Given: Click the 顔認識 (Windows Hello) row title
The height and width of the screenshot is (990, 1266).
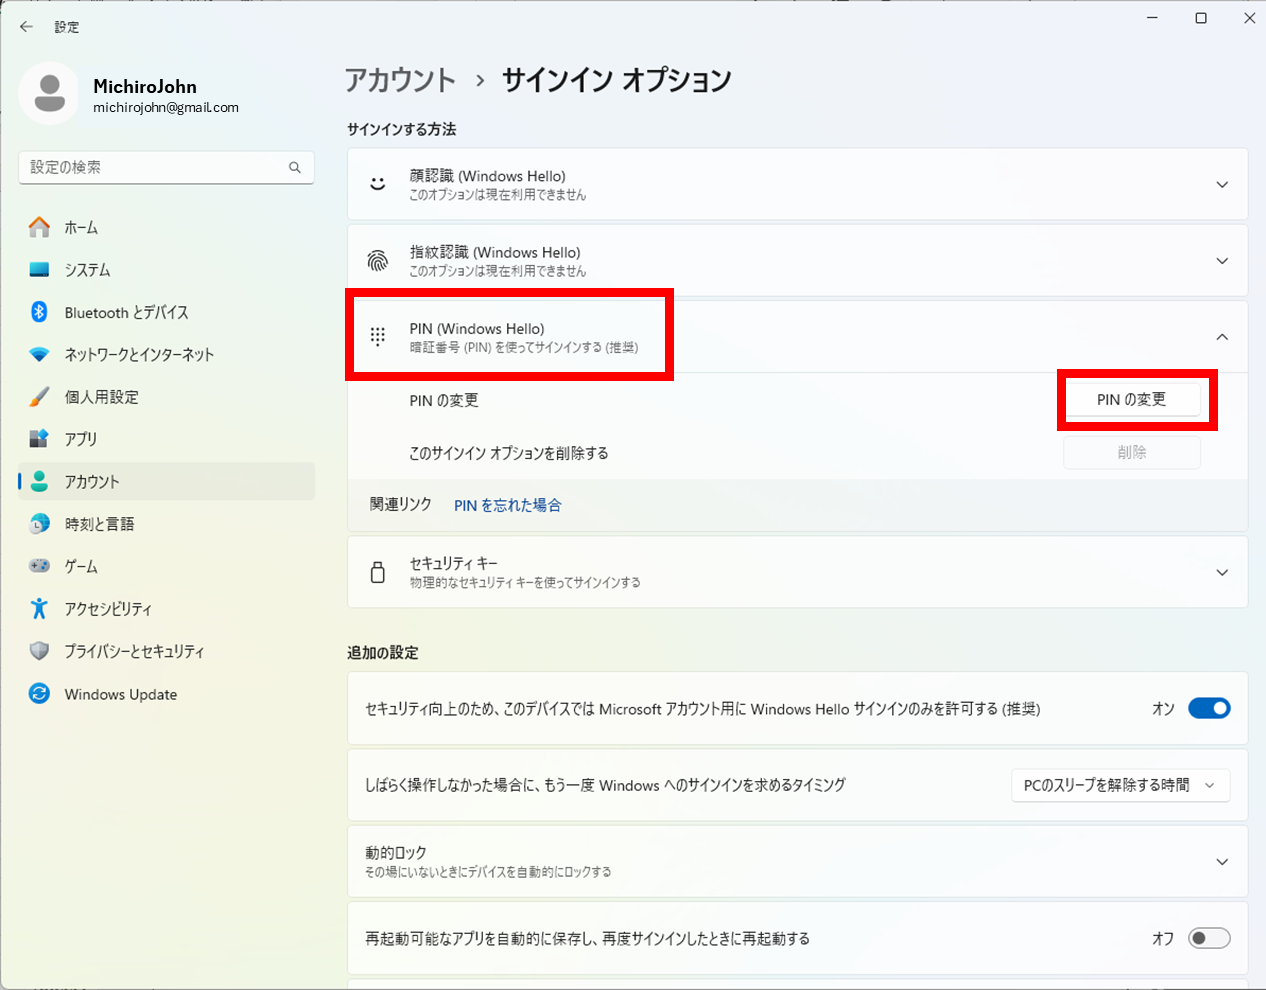Looking at the screenshot, I should [487, 176].
